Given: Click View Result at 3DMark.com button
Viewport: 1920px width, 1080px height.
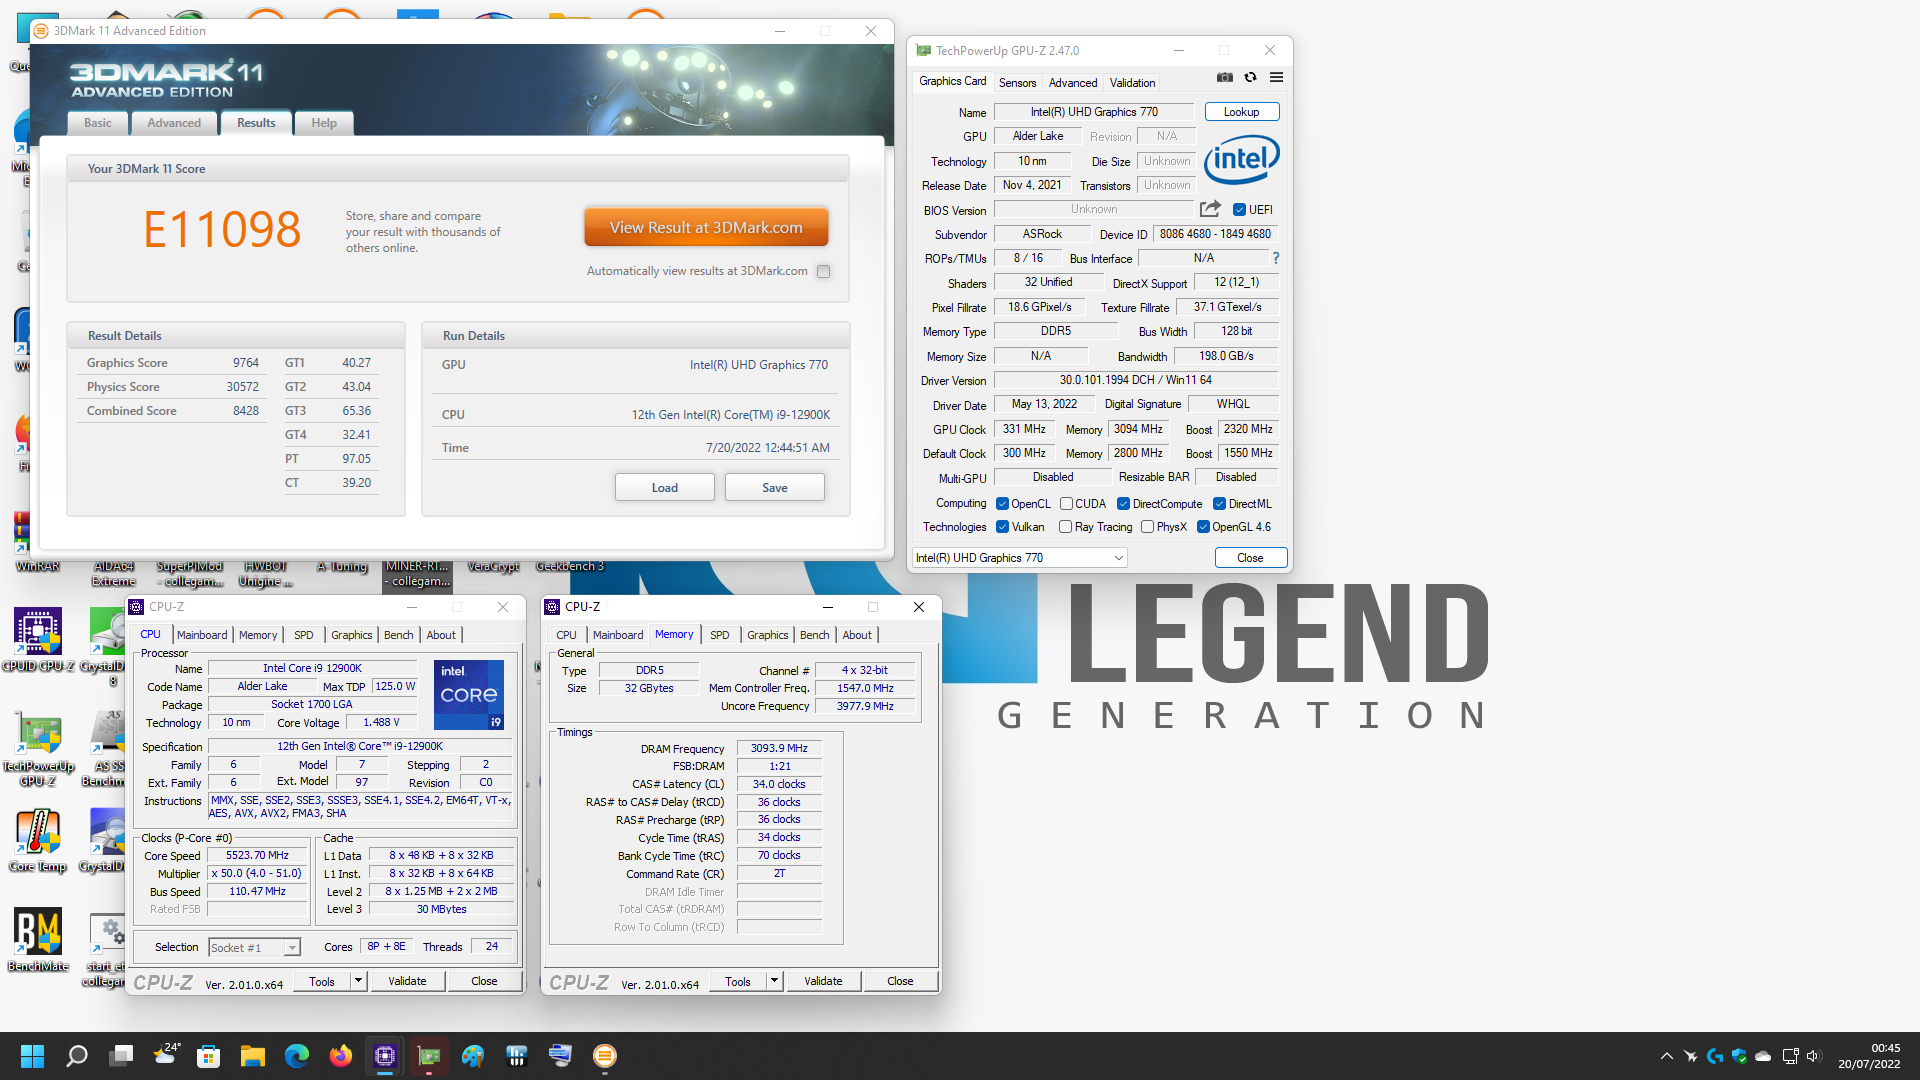Looking at the screenshot, I should [706, 228].
